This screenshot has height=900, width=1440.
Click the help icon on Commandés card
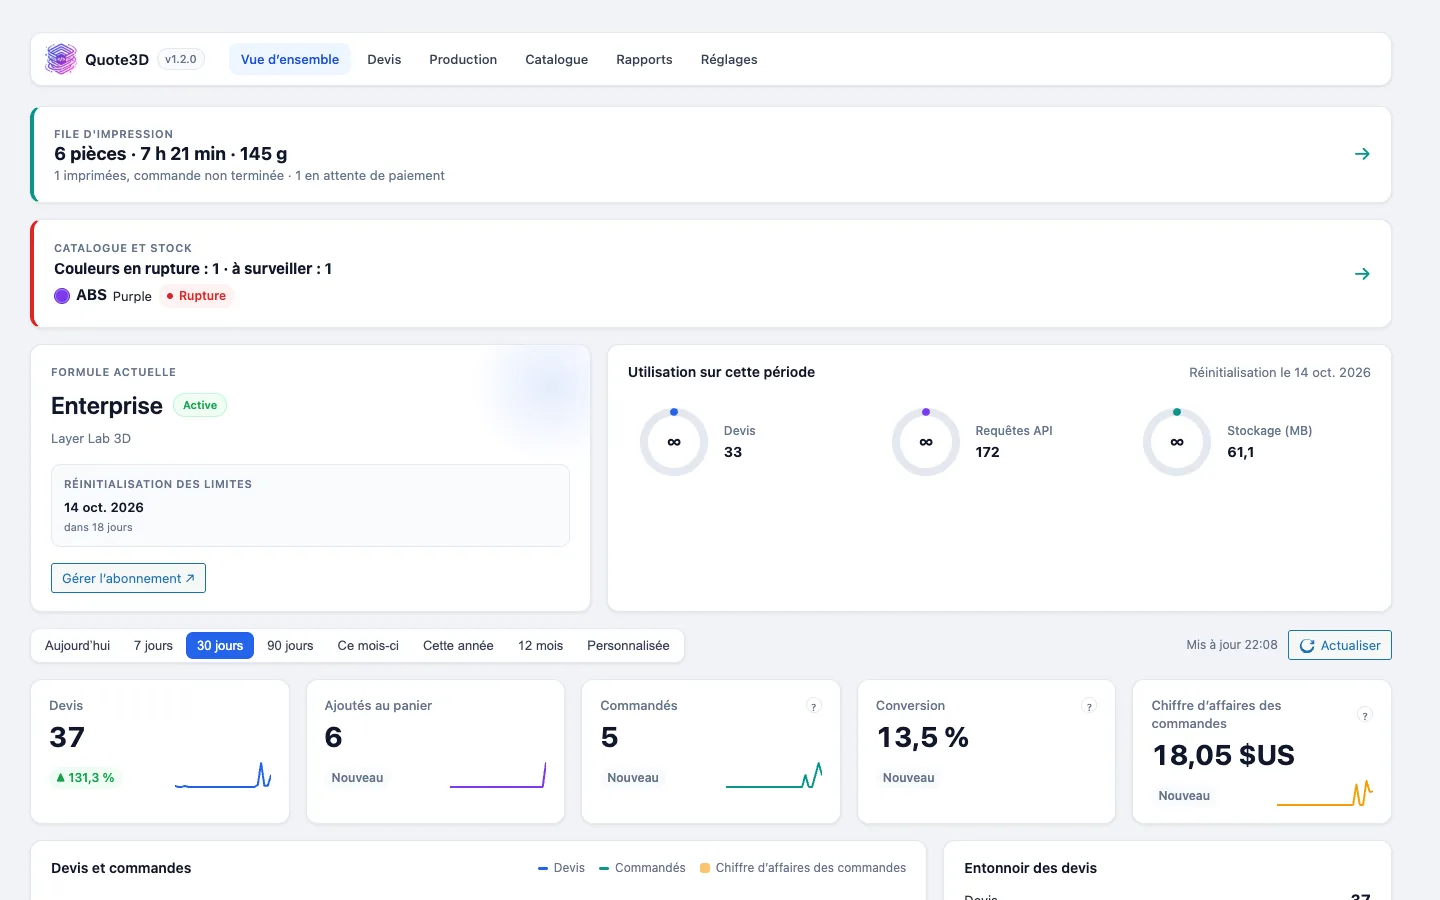(x=814, y=706)
